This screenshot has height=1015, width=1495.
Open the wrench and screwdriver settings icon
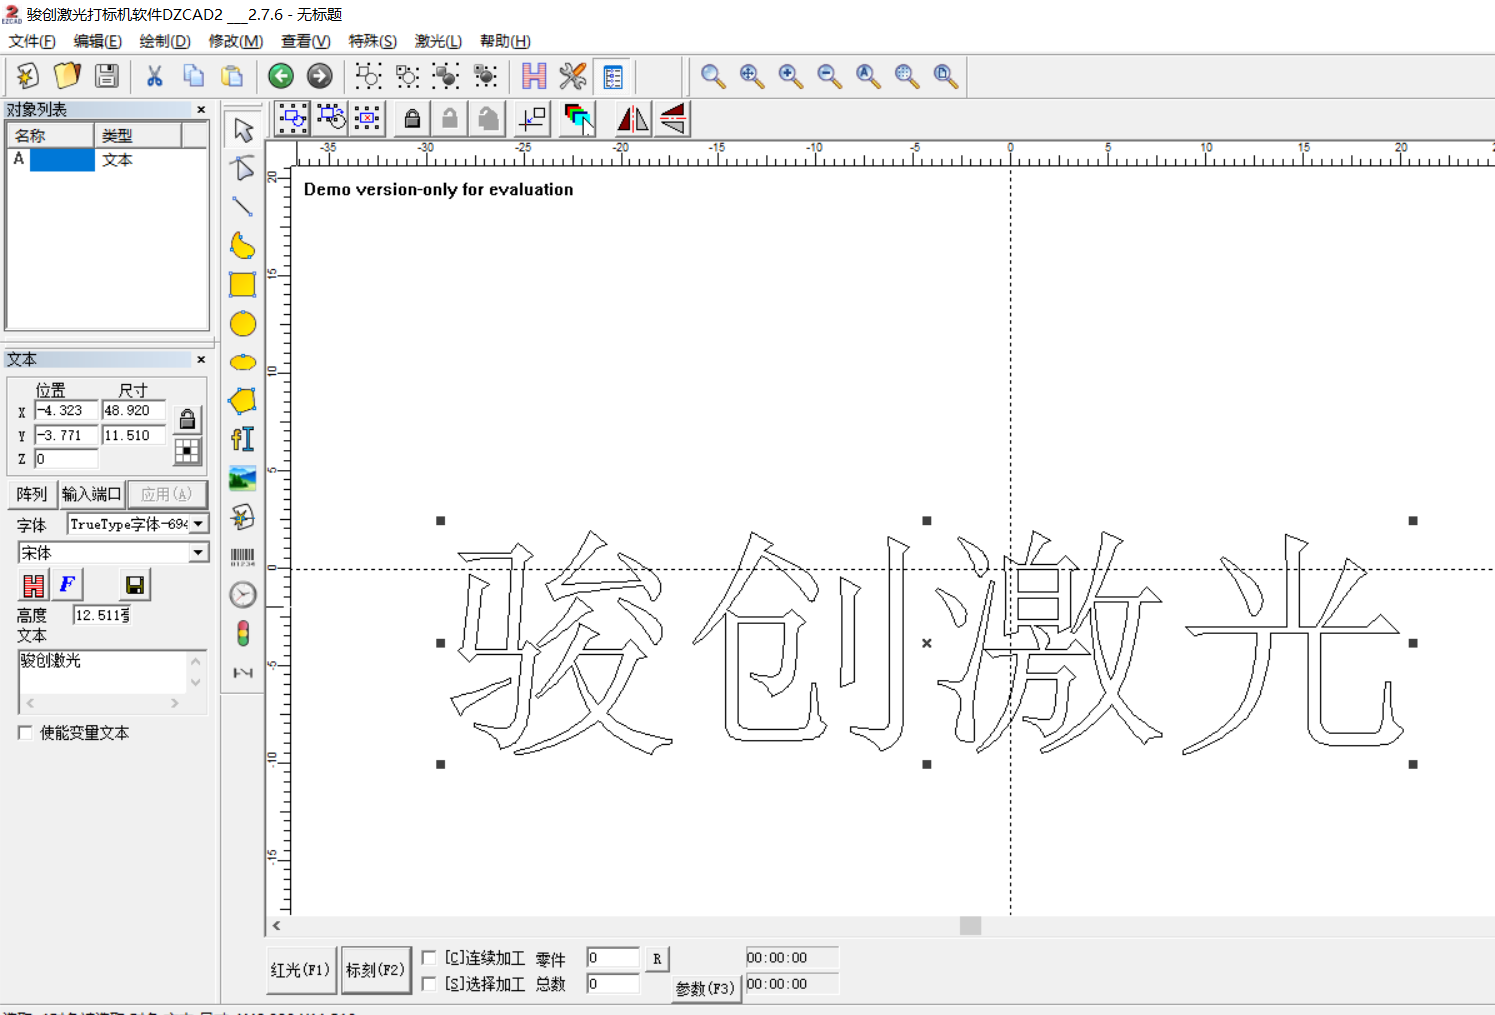(573, 76)
